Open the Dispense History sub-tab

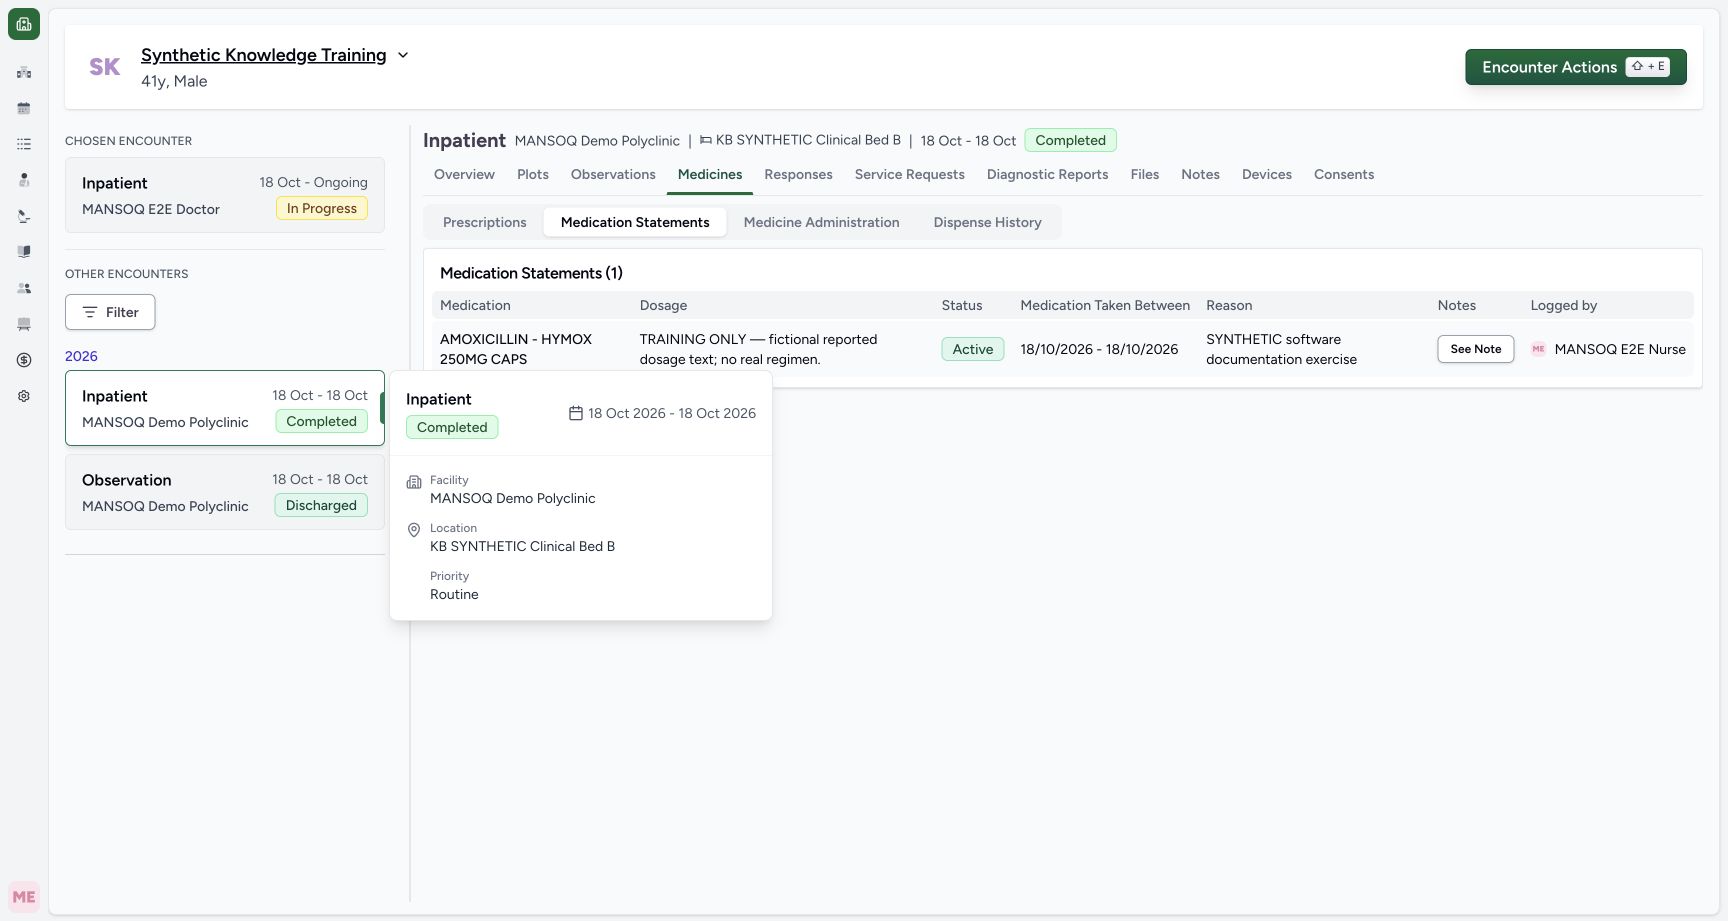pos(988,222)
